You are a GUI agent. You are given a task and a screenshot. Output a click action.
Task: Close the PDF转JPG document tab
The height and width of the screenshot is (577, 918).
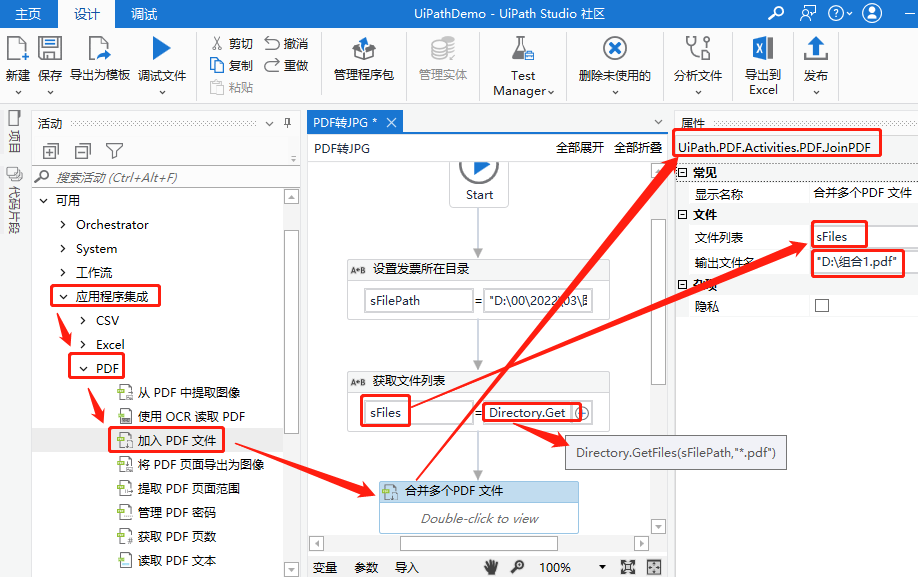click(391, 122)
